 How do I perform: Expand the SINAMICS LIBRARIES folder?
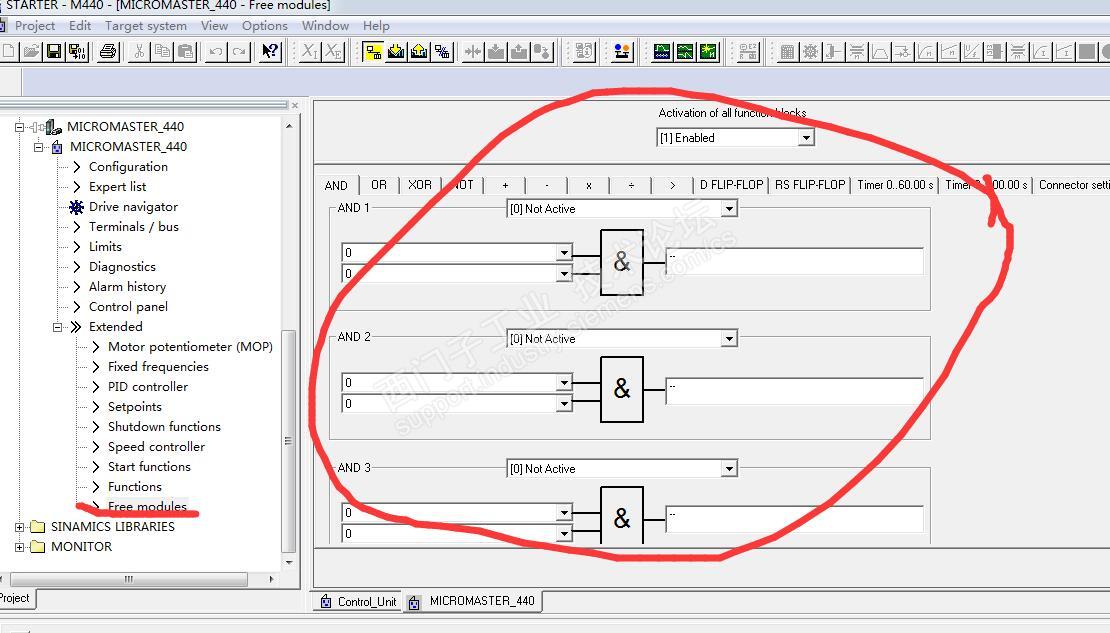(20, 527)
